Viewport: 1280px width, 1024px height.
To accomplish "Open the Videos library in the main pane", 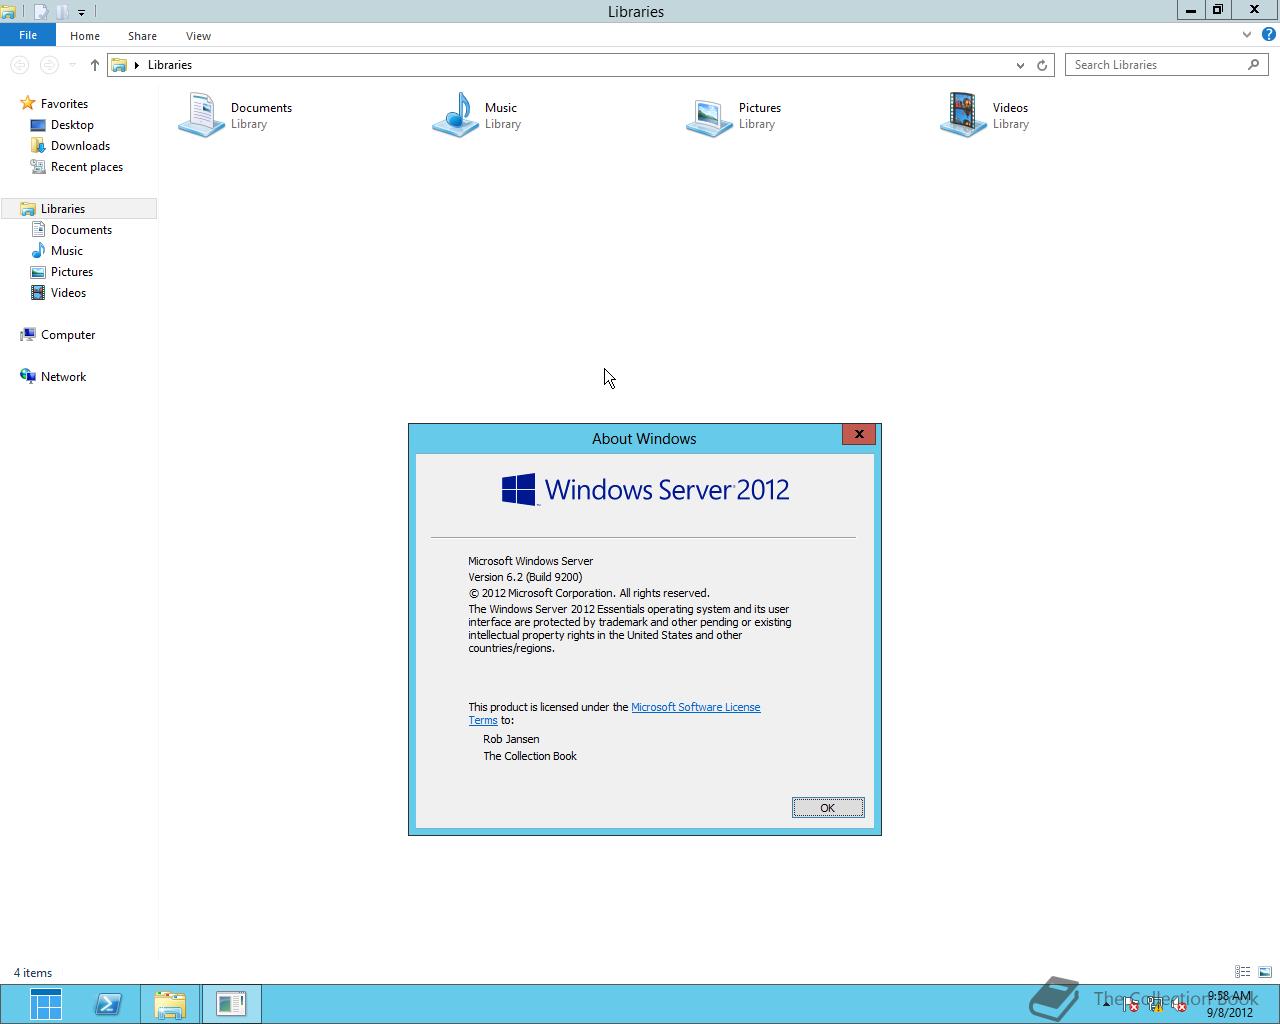I will tap(985, 115).
